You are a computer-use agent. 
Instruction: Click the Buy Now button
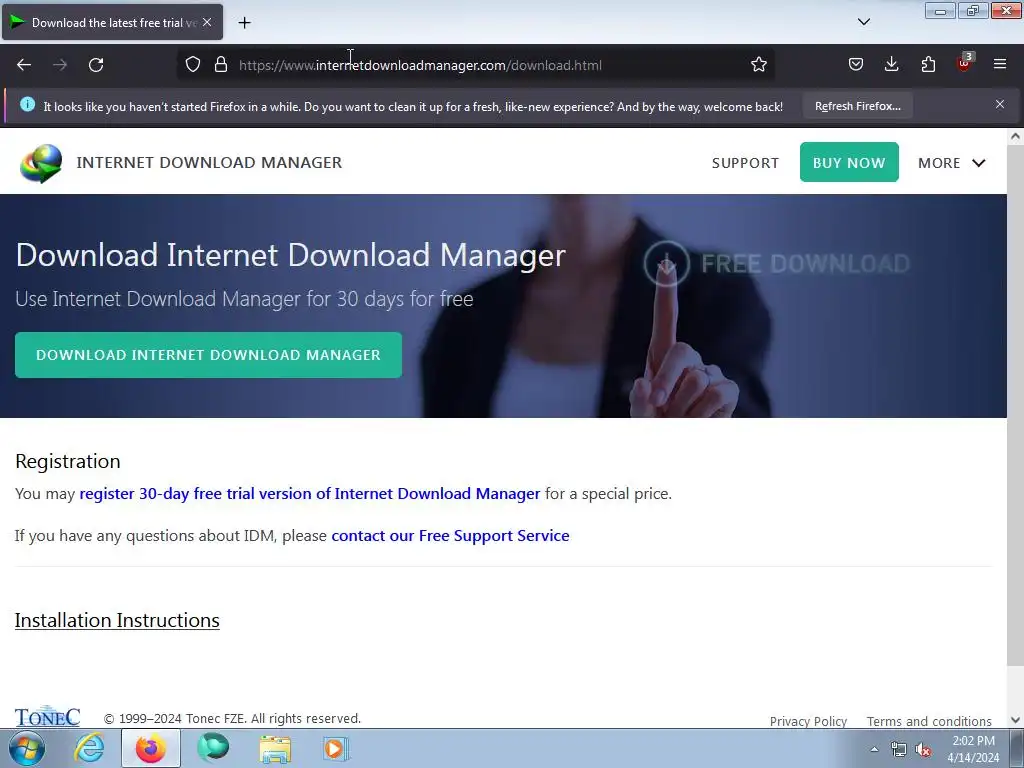[x=849, y=163]
